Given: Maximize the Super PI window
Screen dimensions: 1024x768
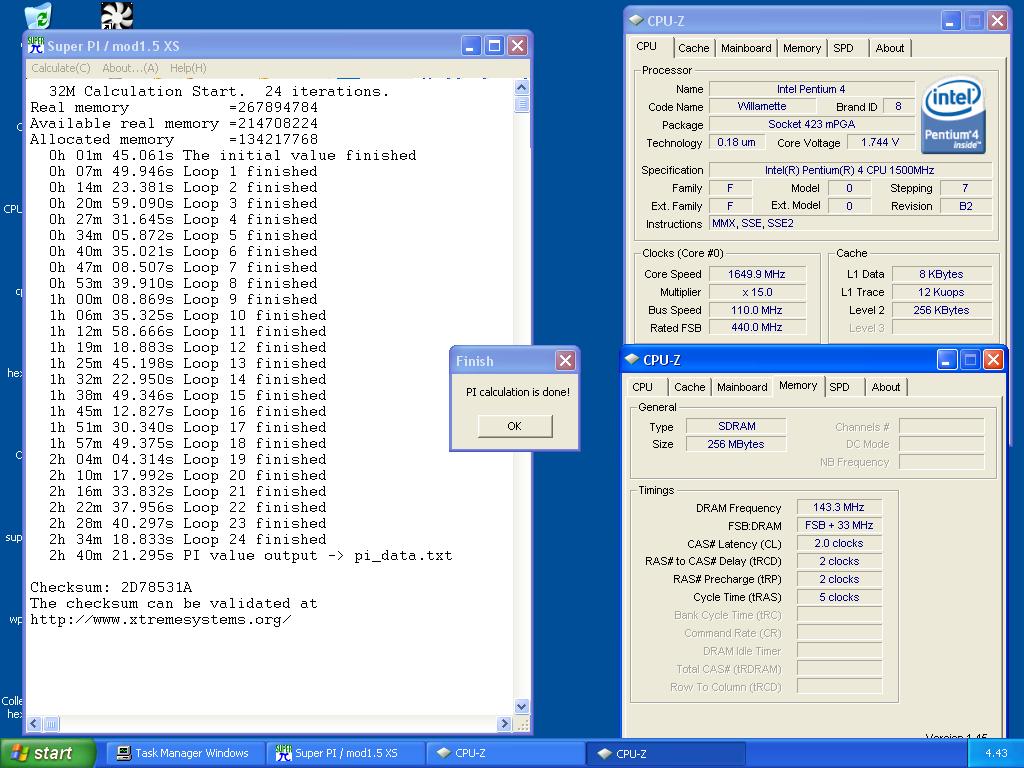Looking at the screenshot, I should point(494,45).
